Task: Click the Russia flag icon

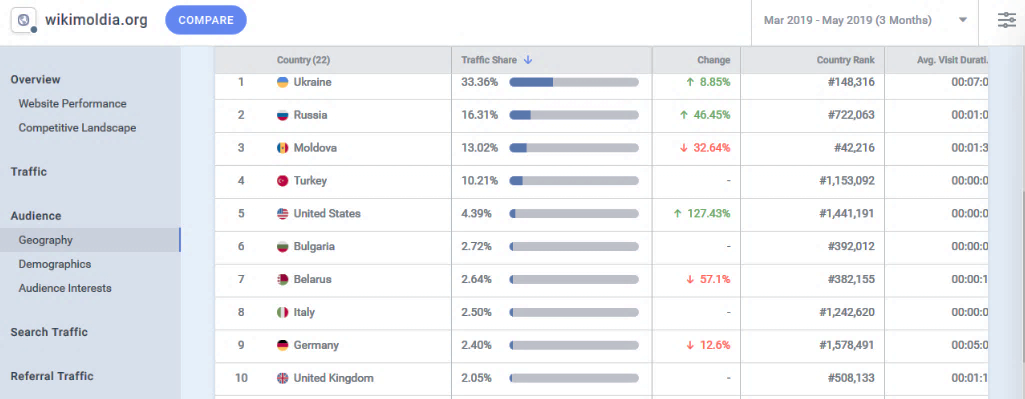Action: click(282, 115)
